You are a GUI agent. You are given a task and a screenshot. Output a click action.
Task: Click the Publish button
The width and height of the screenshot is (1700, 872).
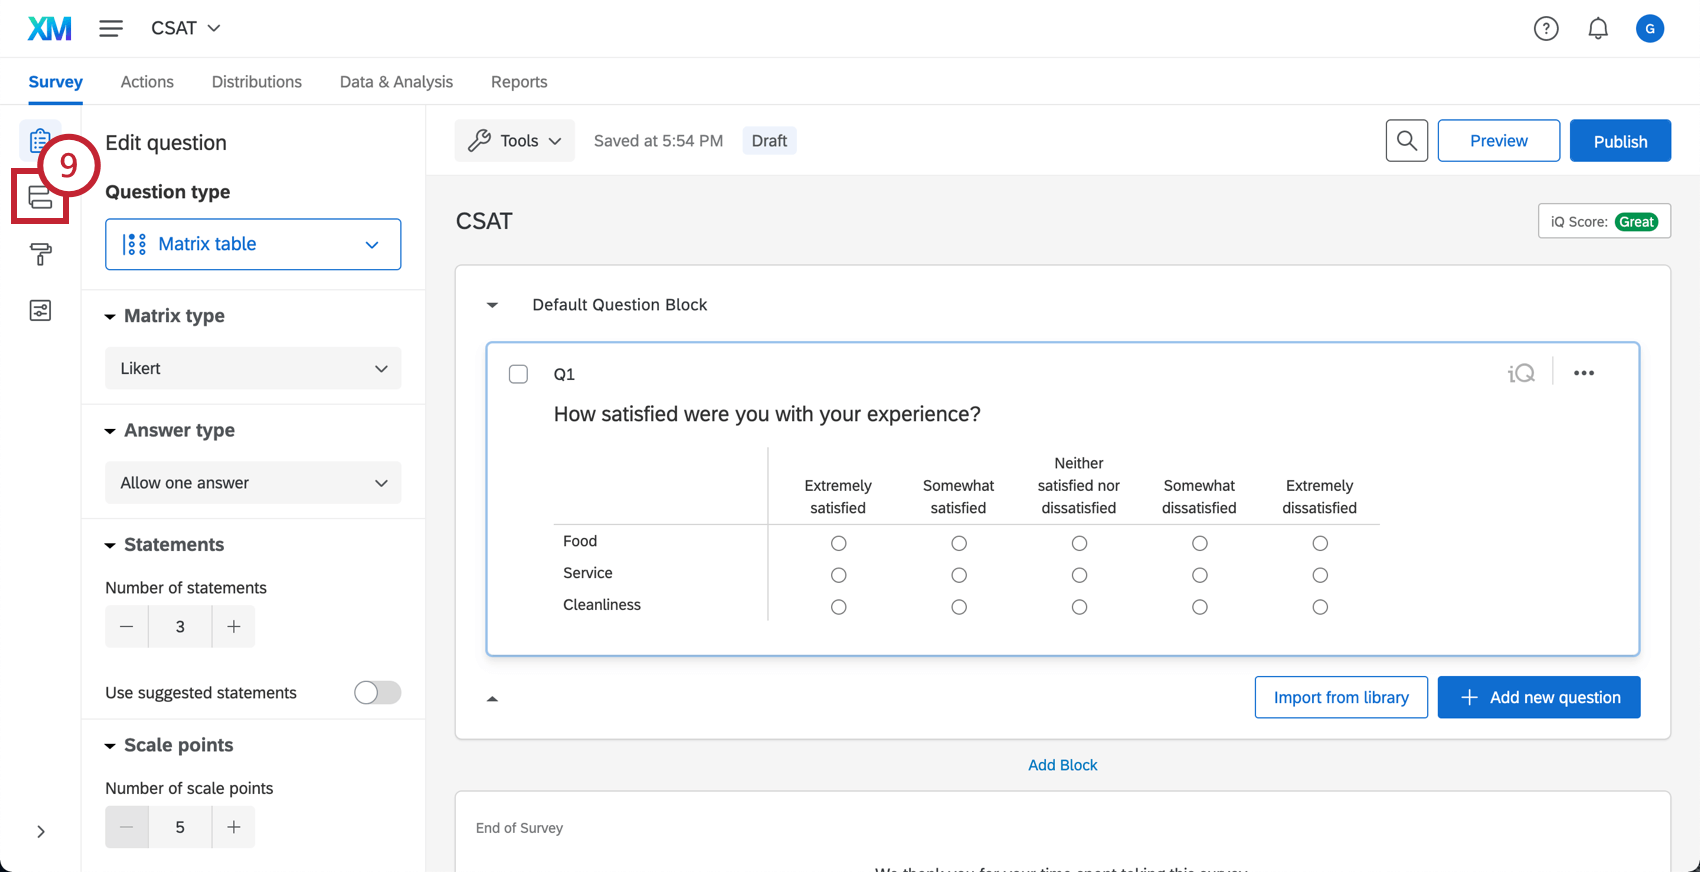point(1620,141)
